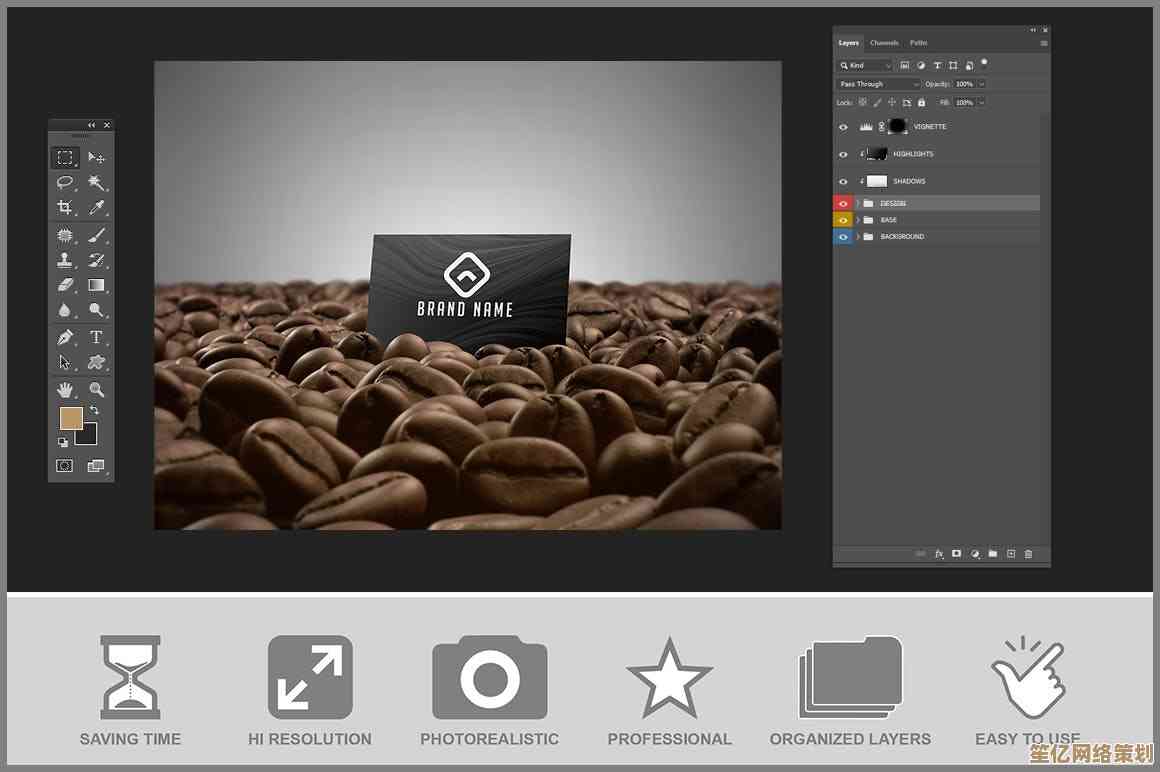Click the tan foreground color swatch

(x=71, y=418)
